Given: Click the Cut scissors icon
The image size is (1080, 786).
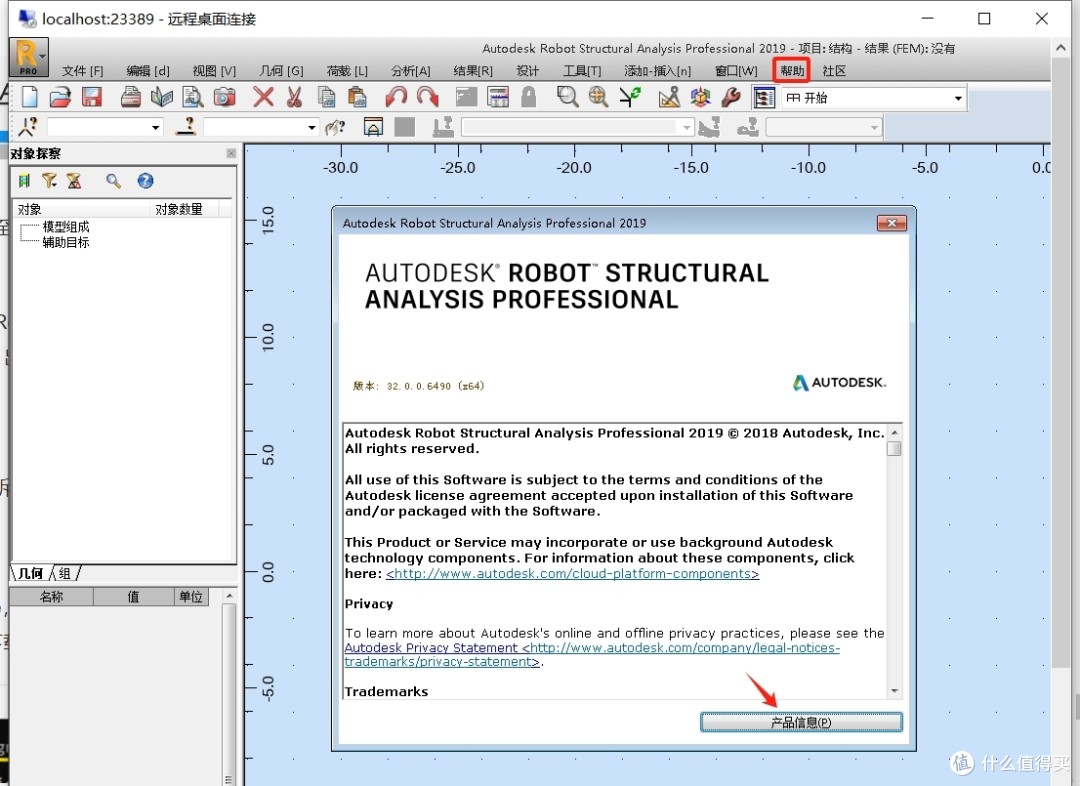Looking at the screenshot, I should pyautogui.click(x=294, y=97).
